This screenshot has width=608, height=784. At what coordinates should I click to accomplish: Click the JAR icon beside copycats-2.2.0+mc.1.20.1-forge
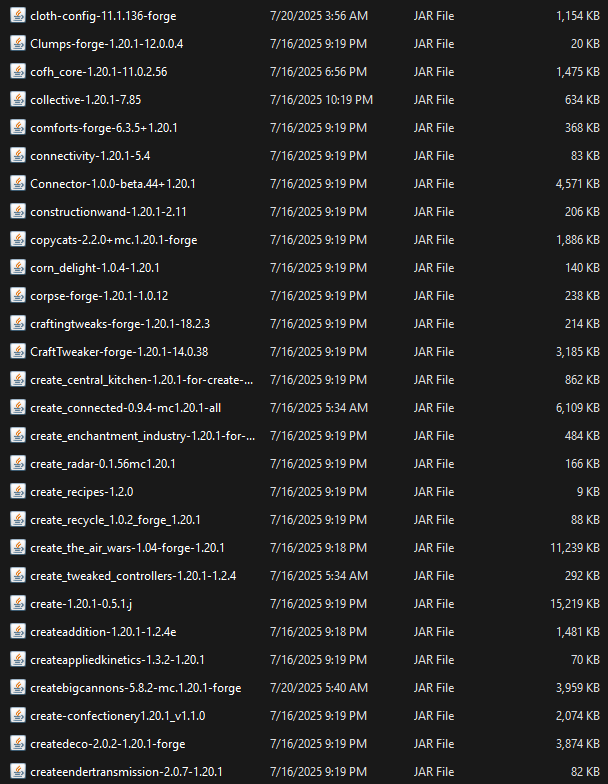click(x=18, y=240)
